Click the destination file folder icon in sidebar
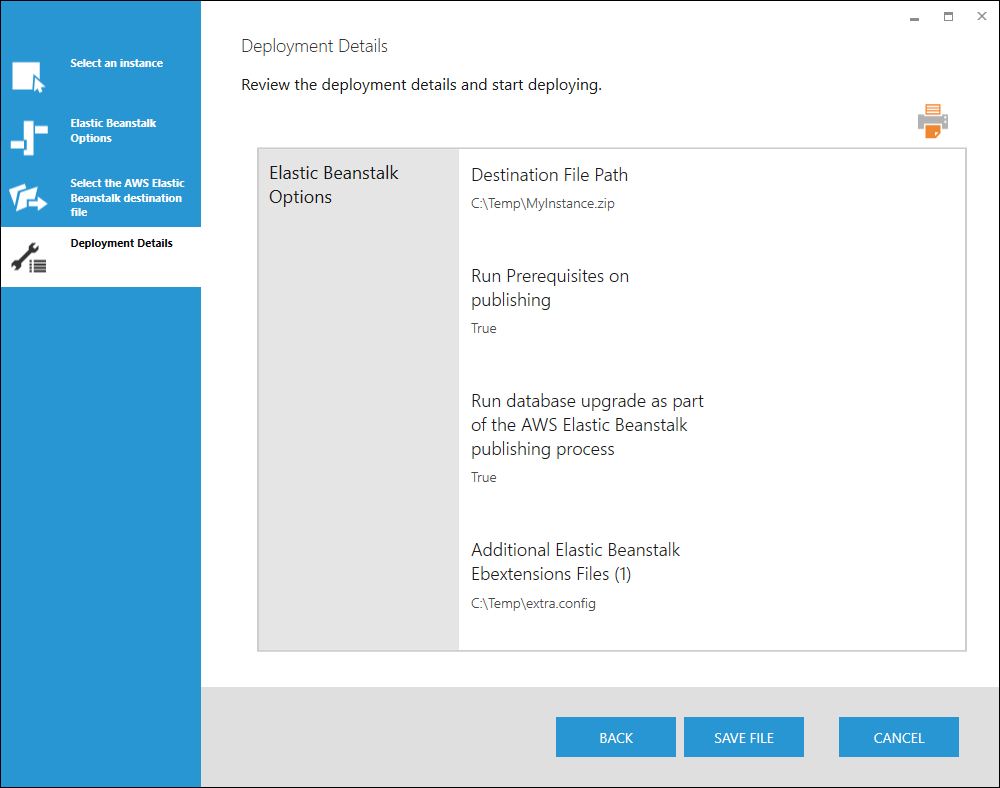 click(28, 197)
